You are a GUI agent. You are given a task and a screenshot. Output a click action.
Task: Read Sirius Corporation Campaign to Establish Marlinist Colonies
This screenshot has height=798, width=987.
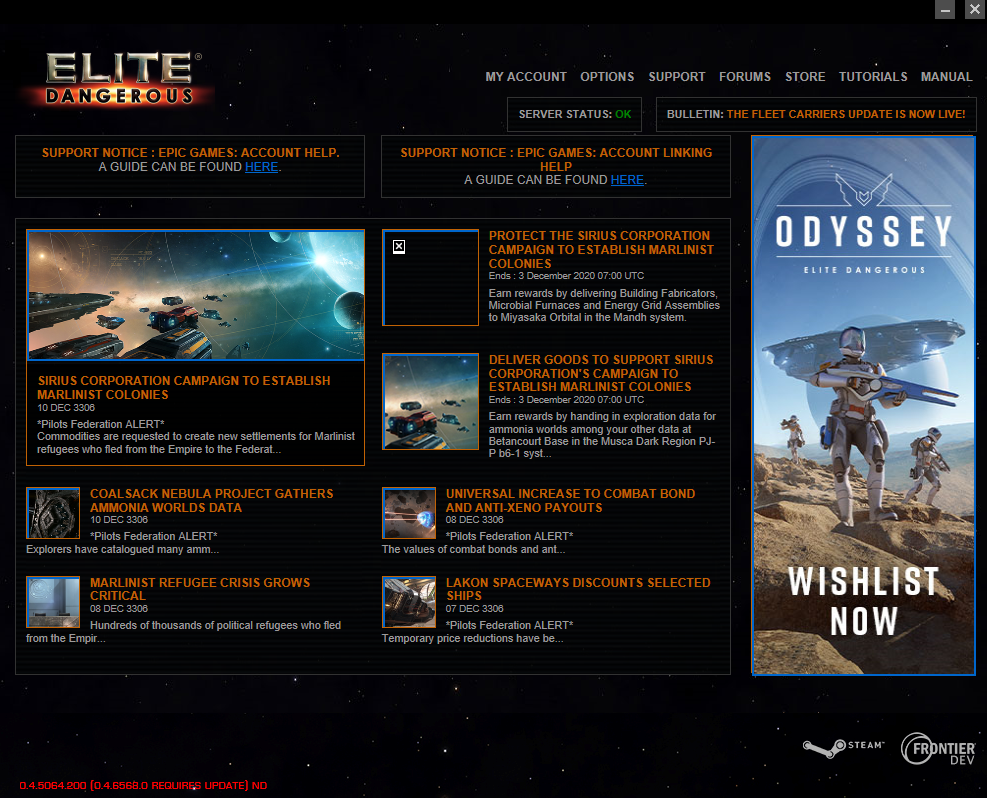(183, 388)
